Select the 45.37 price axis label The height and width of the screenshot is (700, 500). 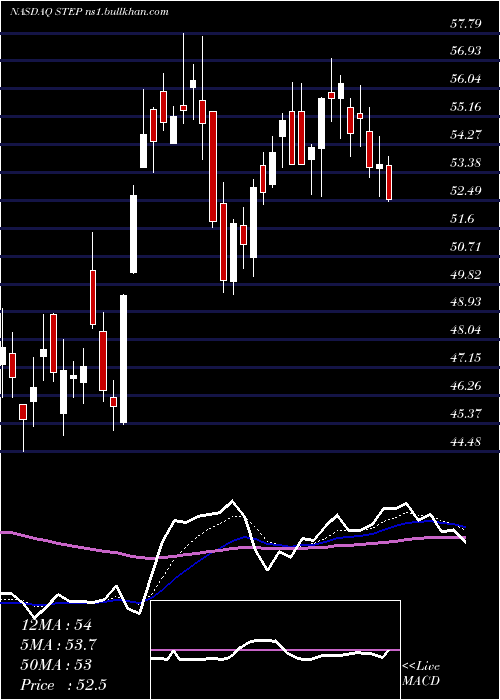click(466, 414)
